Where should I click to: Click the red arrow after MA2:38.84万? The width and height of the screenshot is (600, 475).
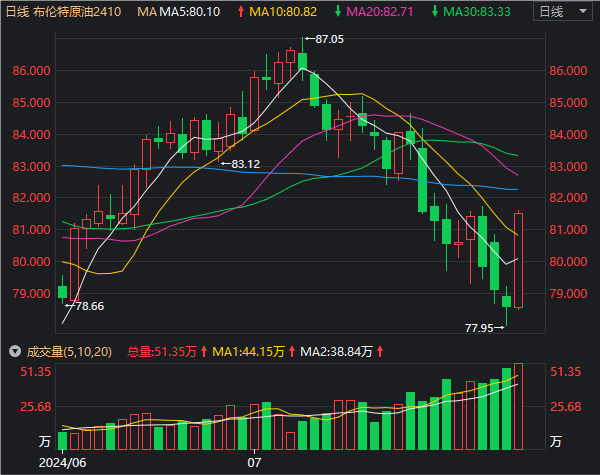[380, 351]
